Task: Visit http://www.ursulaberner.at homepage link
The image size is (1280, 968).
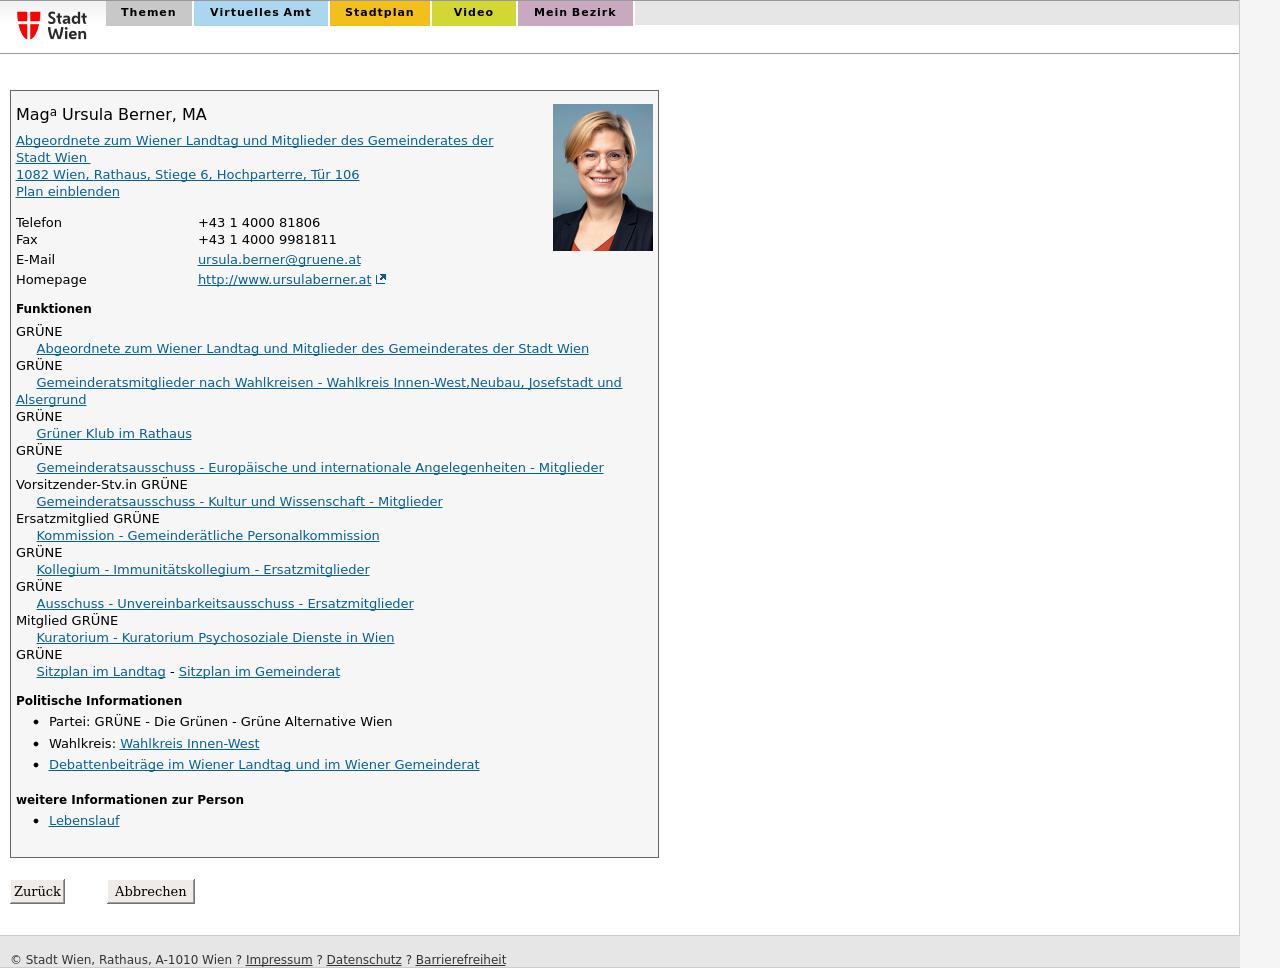Action: coord(284,280)
